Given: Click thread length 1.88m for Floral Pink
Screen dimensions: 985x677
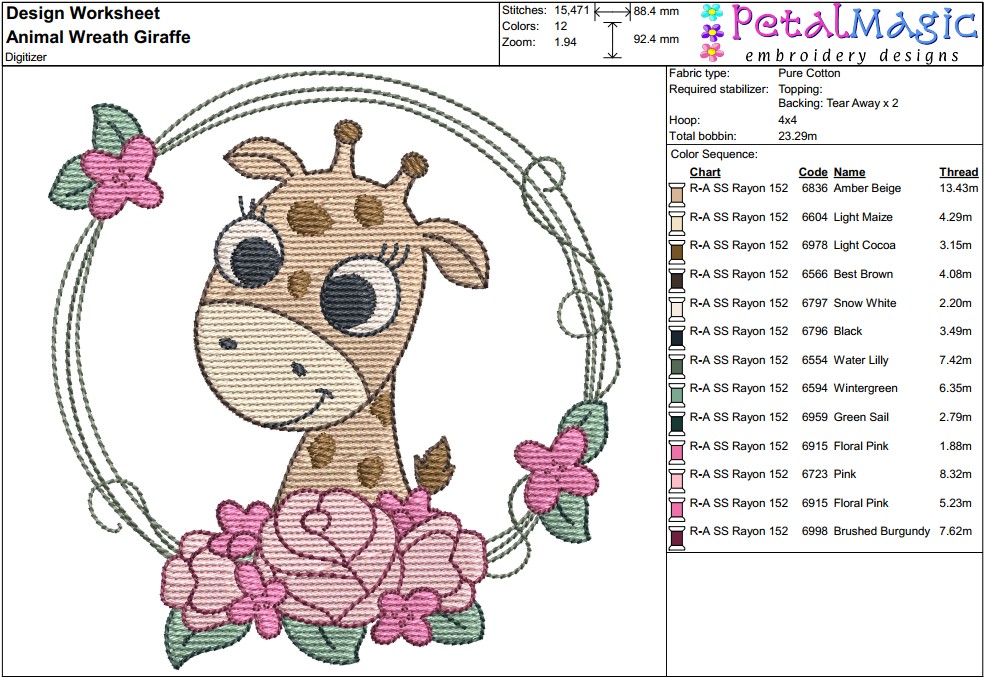Looking at the screenshot, I should point(955,446).
